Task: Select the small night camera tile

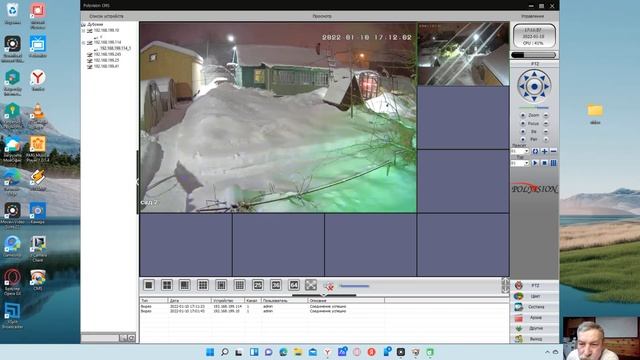Action: pyautogui.click(x=463, y=54)
